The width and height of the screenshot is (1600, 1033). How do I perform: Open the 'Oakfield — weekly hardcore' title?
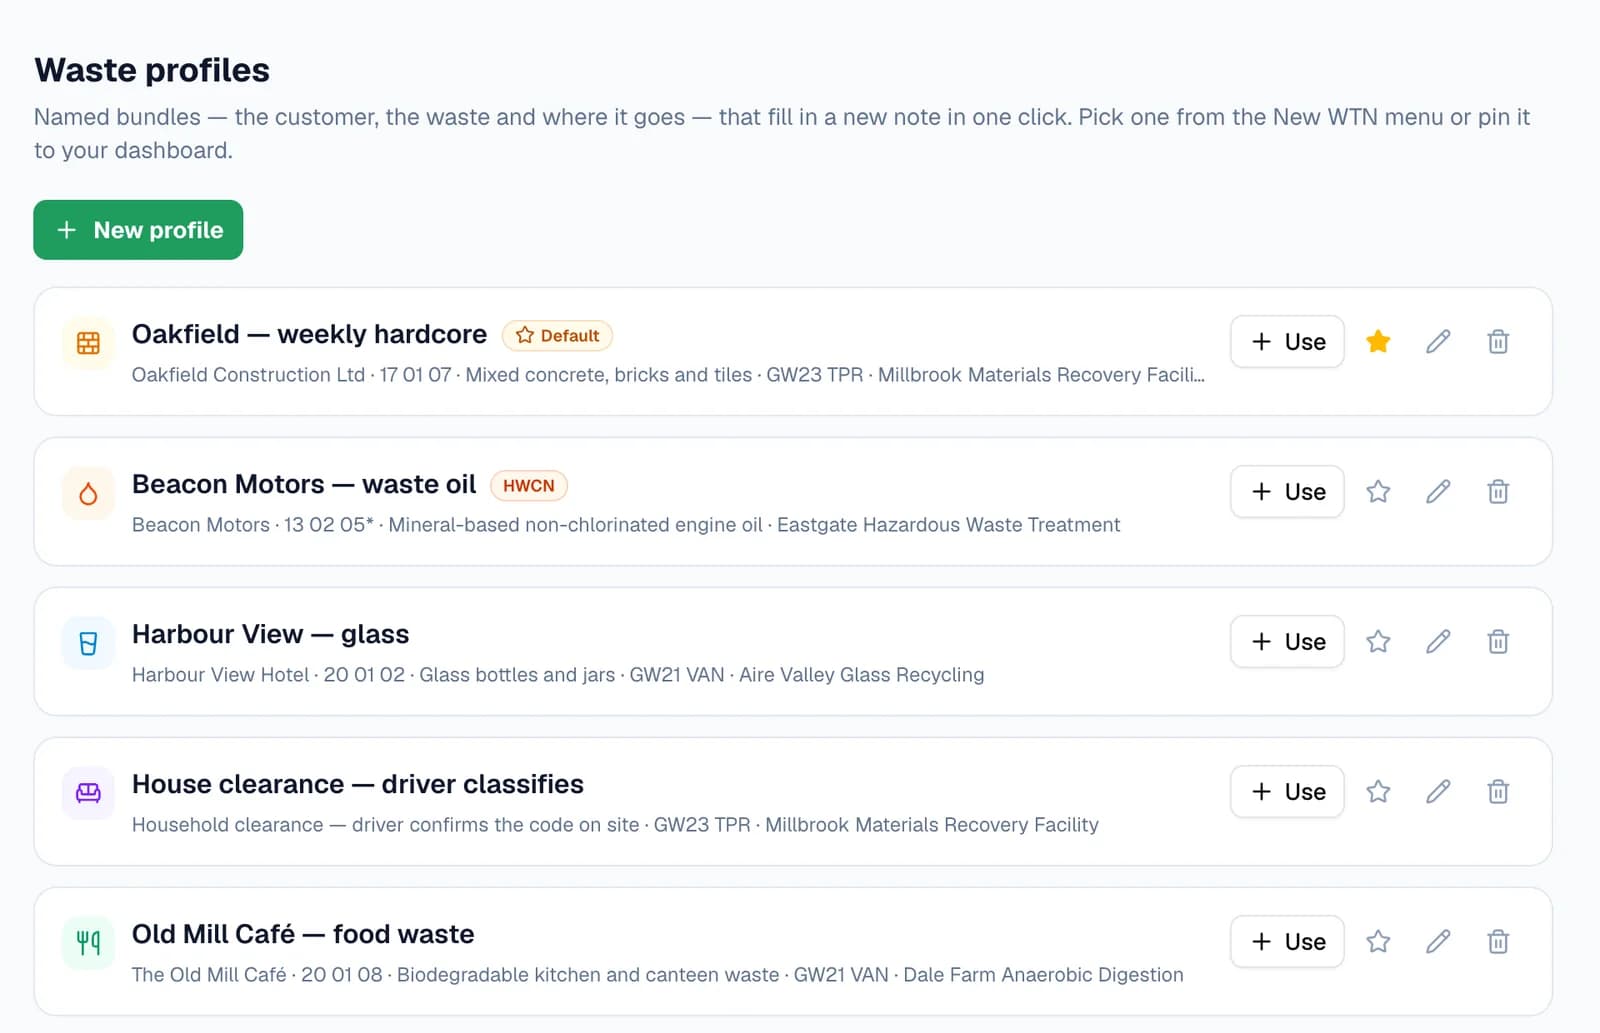coord(309,334)
